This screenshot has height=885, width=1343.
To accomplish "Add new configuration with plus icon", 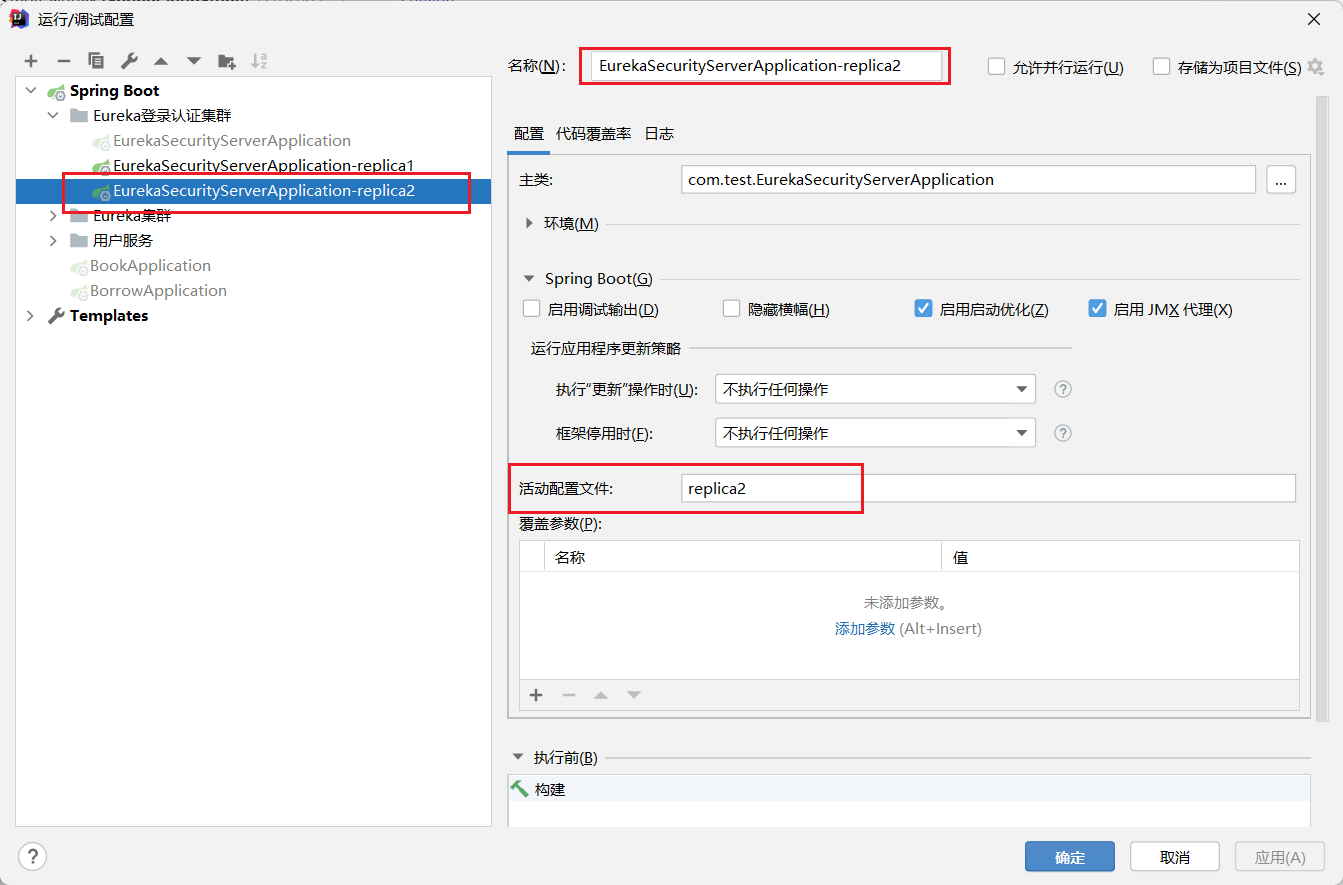I will 31,61.
